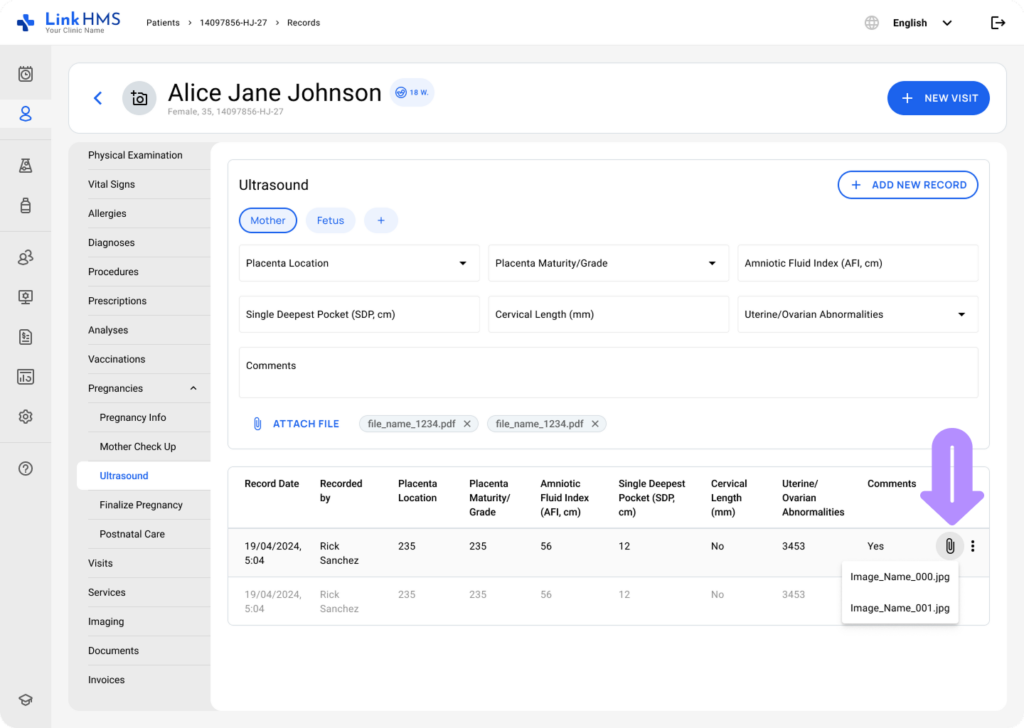Viewport: 1024px width, 728px height.
Task: Click the camera photo upload icon
Action: click(139, 99)
